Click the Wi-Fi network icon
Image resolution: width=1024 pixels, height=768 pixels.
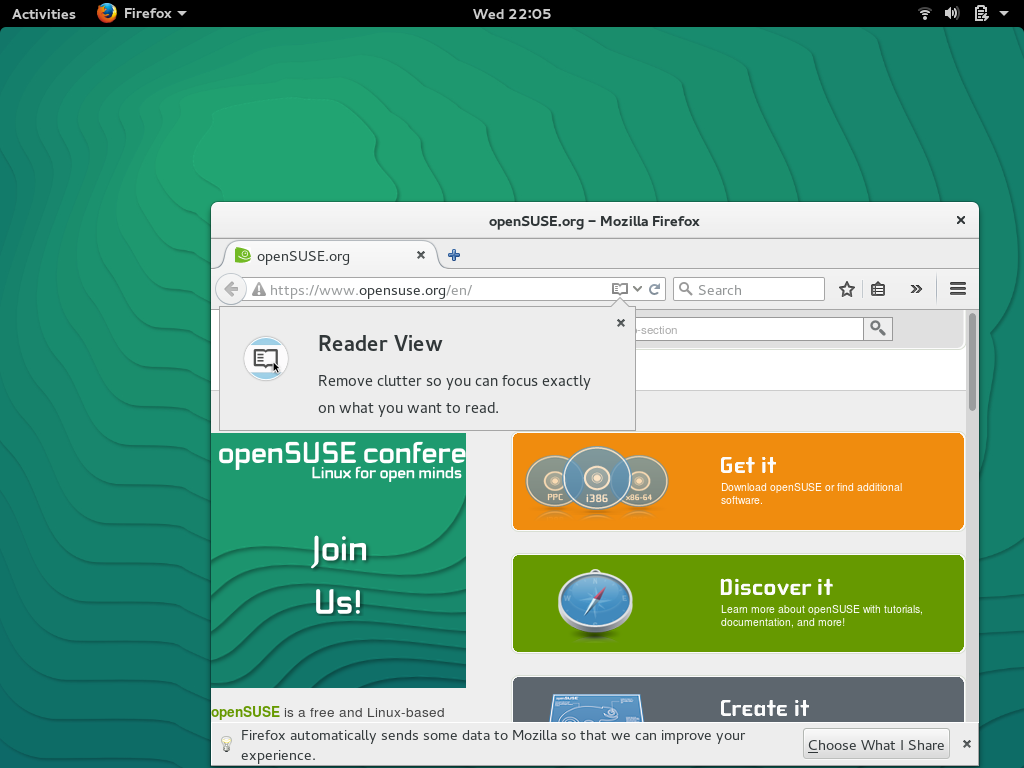[x=924, y=13]
